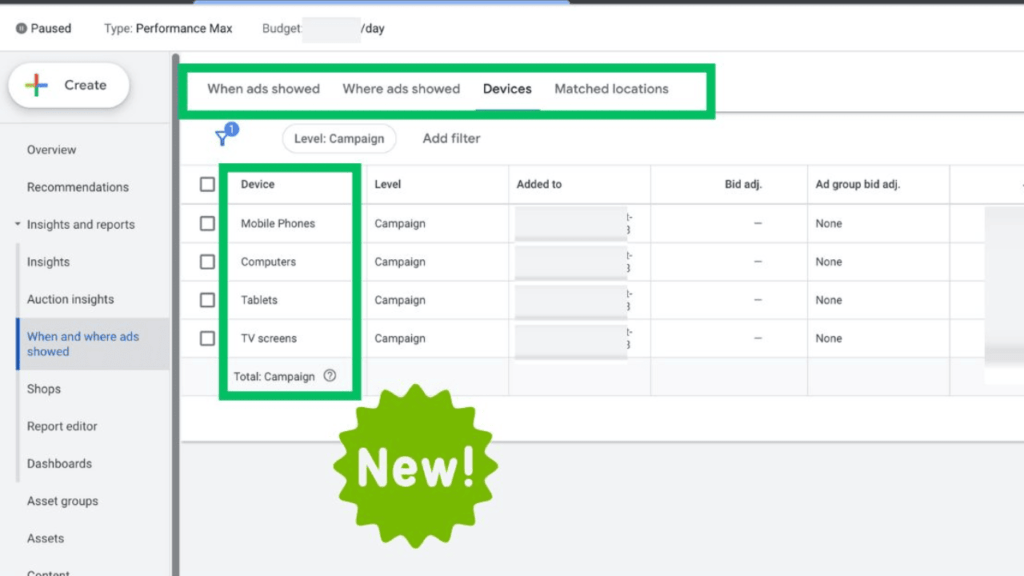Select the Computers row checkbox
This screenshot has height=576, width=1024.
pos(207,261)
